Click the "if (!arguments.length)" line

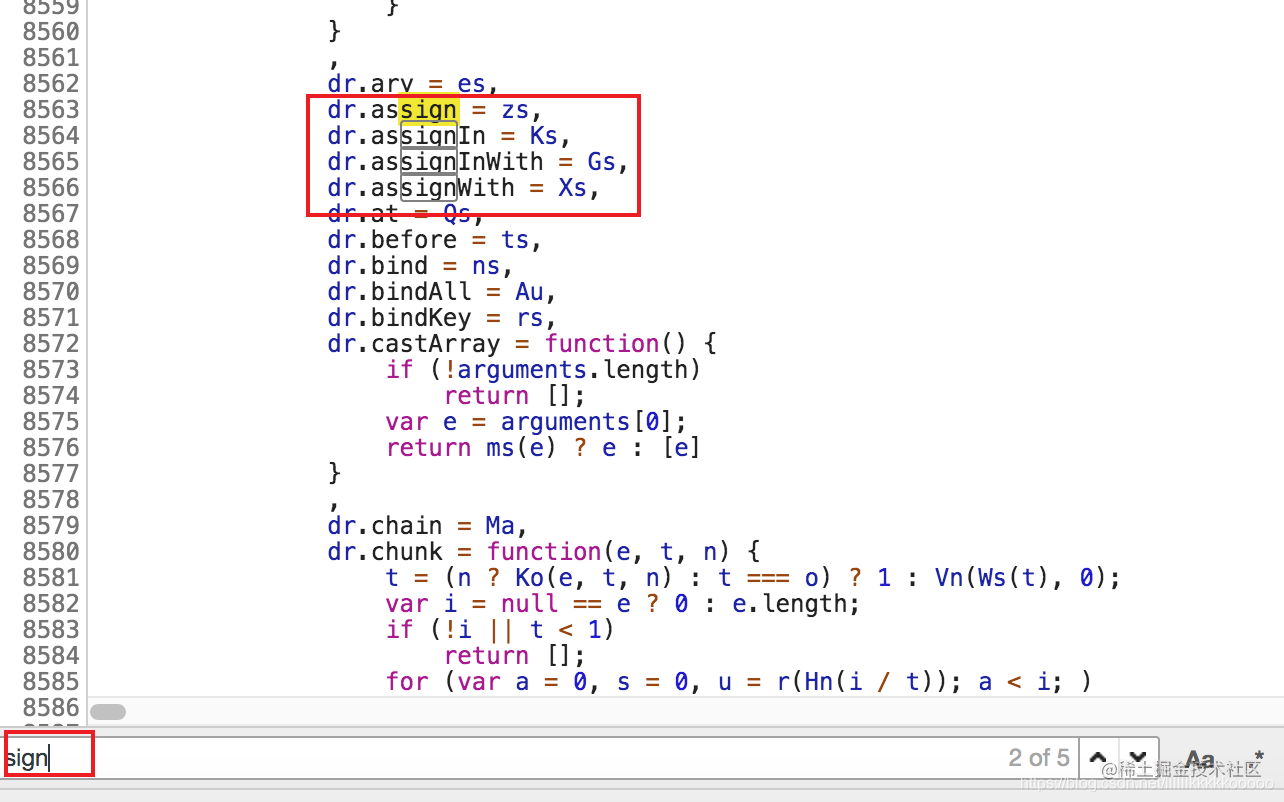coord(544,370)
